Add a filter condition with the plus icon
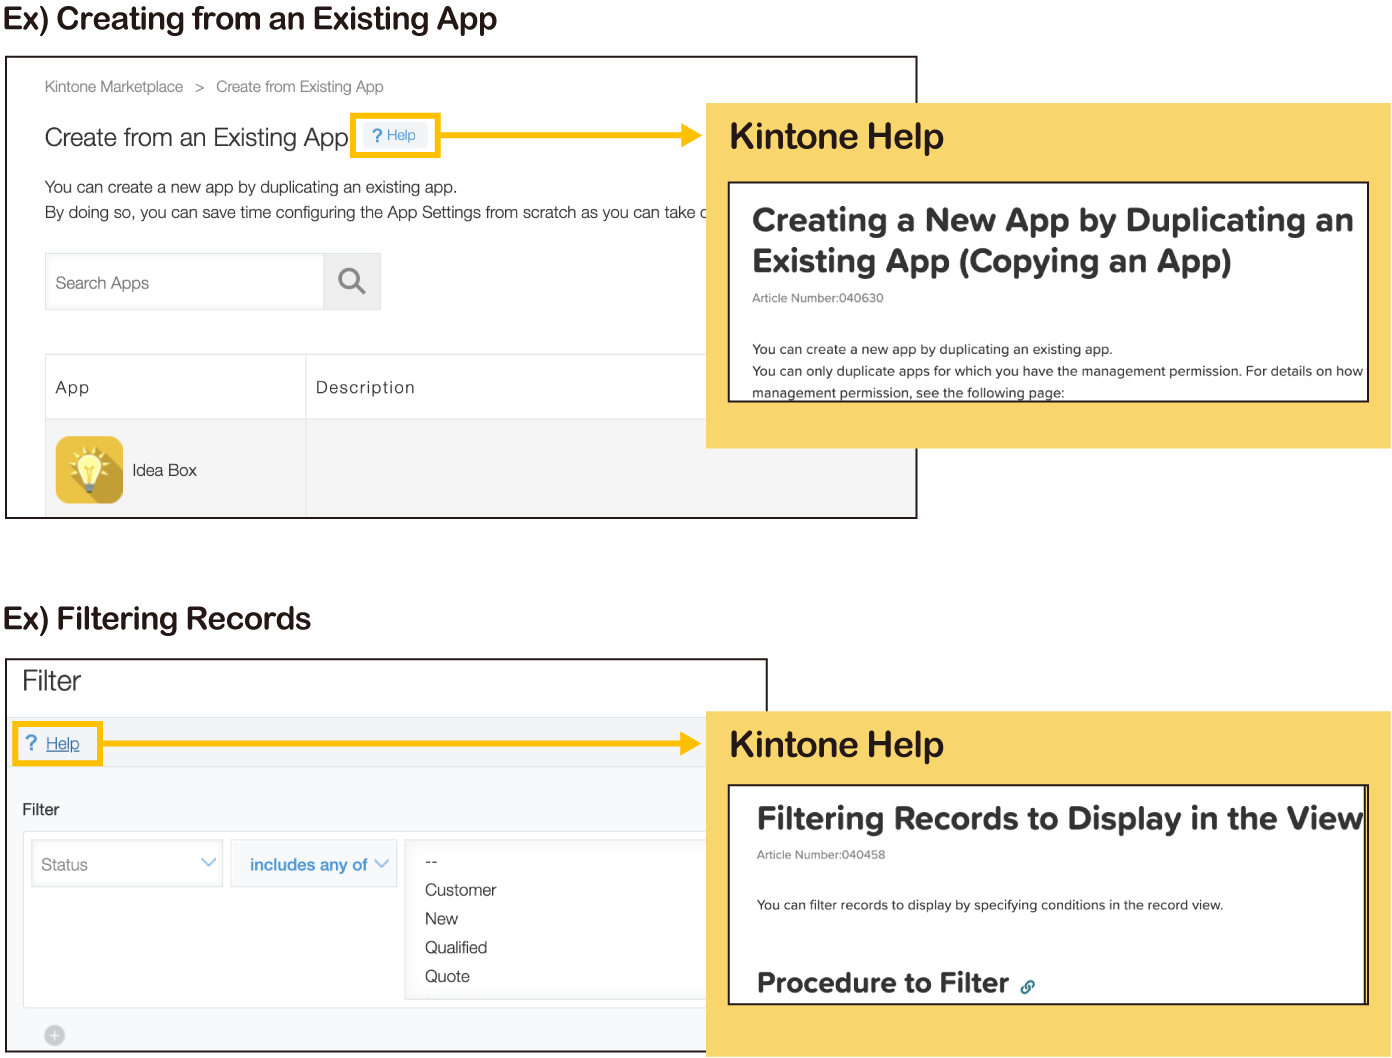The width and height of the screenshot is (1392, 1058). click(x=55, y=1035)
